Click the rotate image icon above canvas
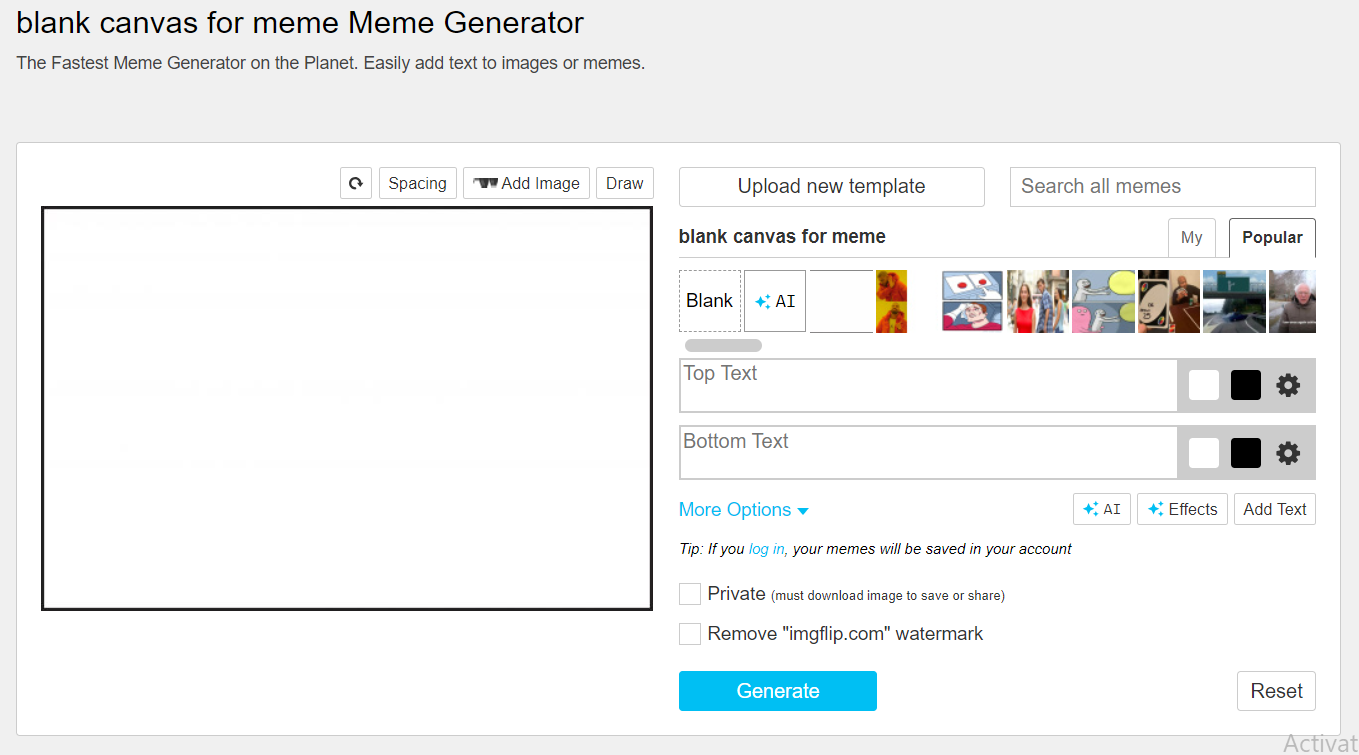This screenshot has width=1359, height=755. point(355,183)
